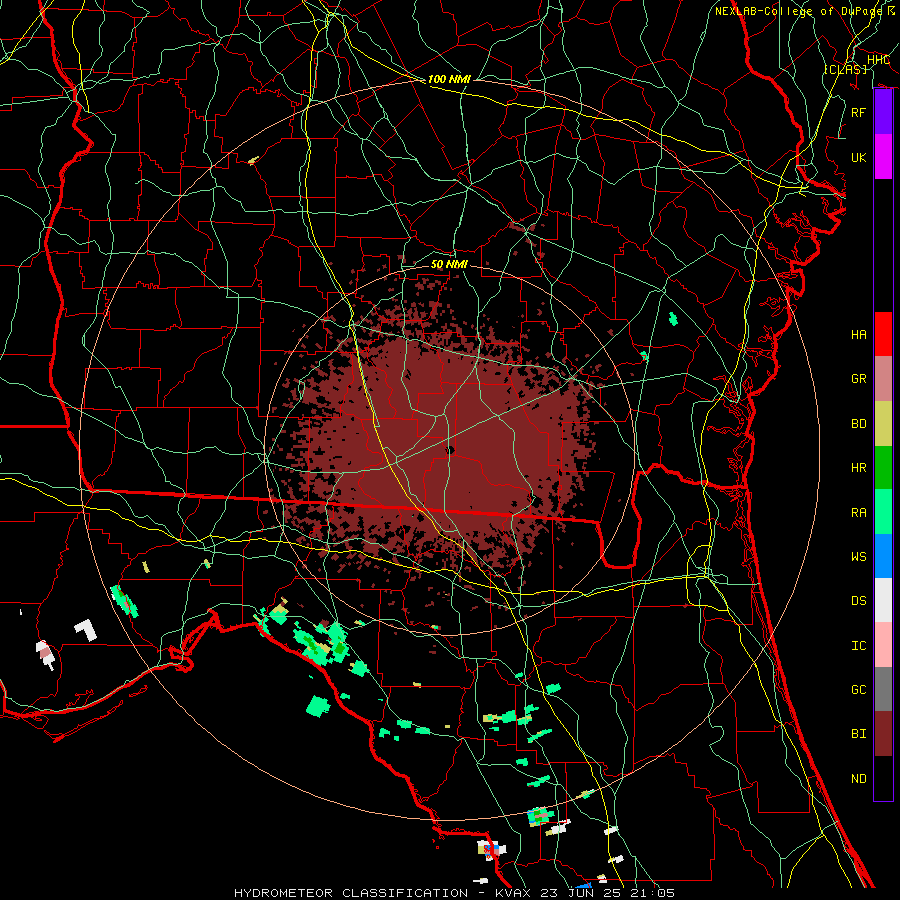
Task: Click the BI legend label
Action: [x=858, y=734]
